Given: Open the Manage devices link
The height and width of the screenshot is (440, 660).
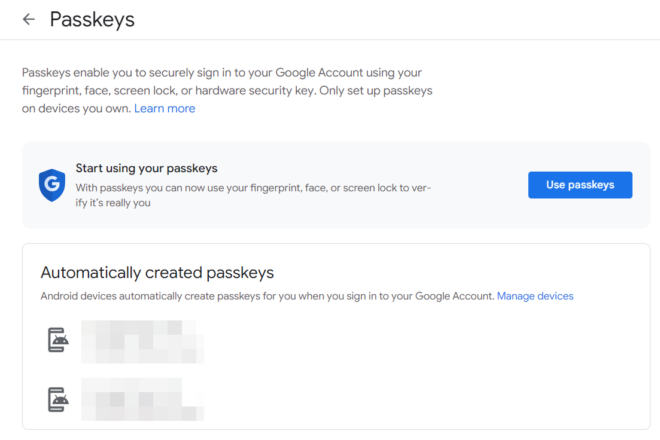Looking at the screenshot, I should (535, 296).
